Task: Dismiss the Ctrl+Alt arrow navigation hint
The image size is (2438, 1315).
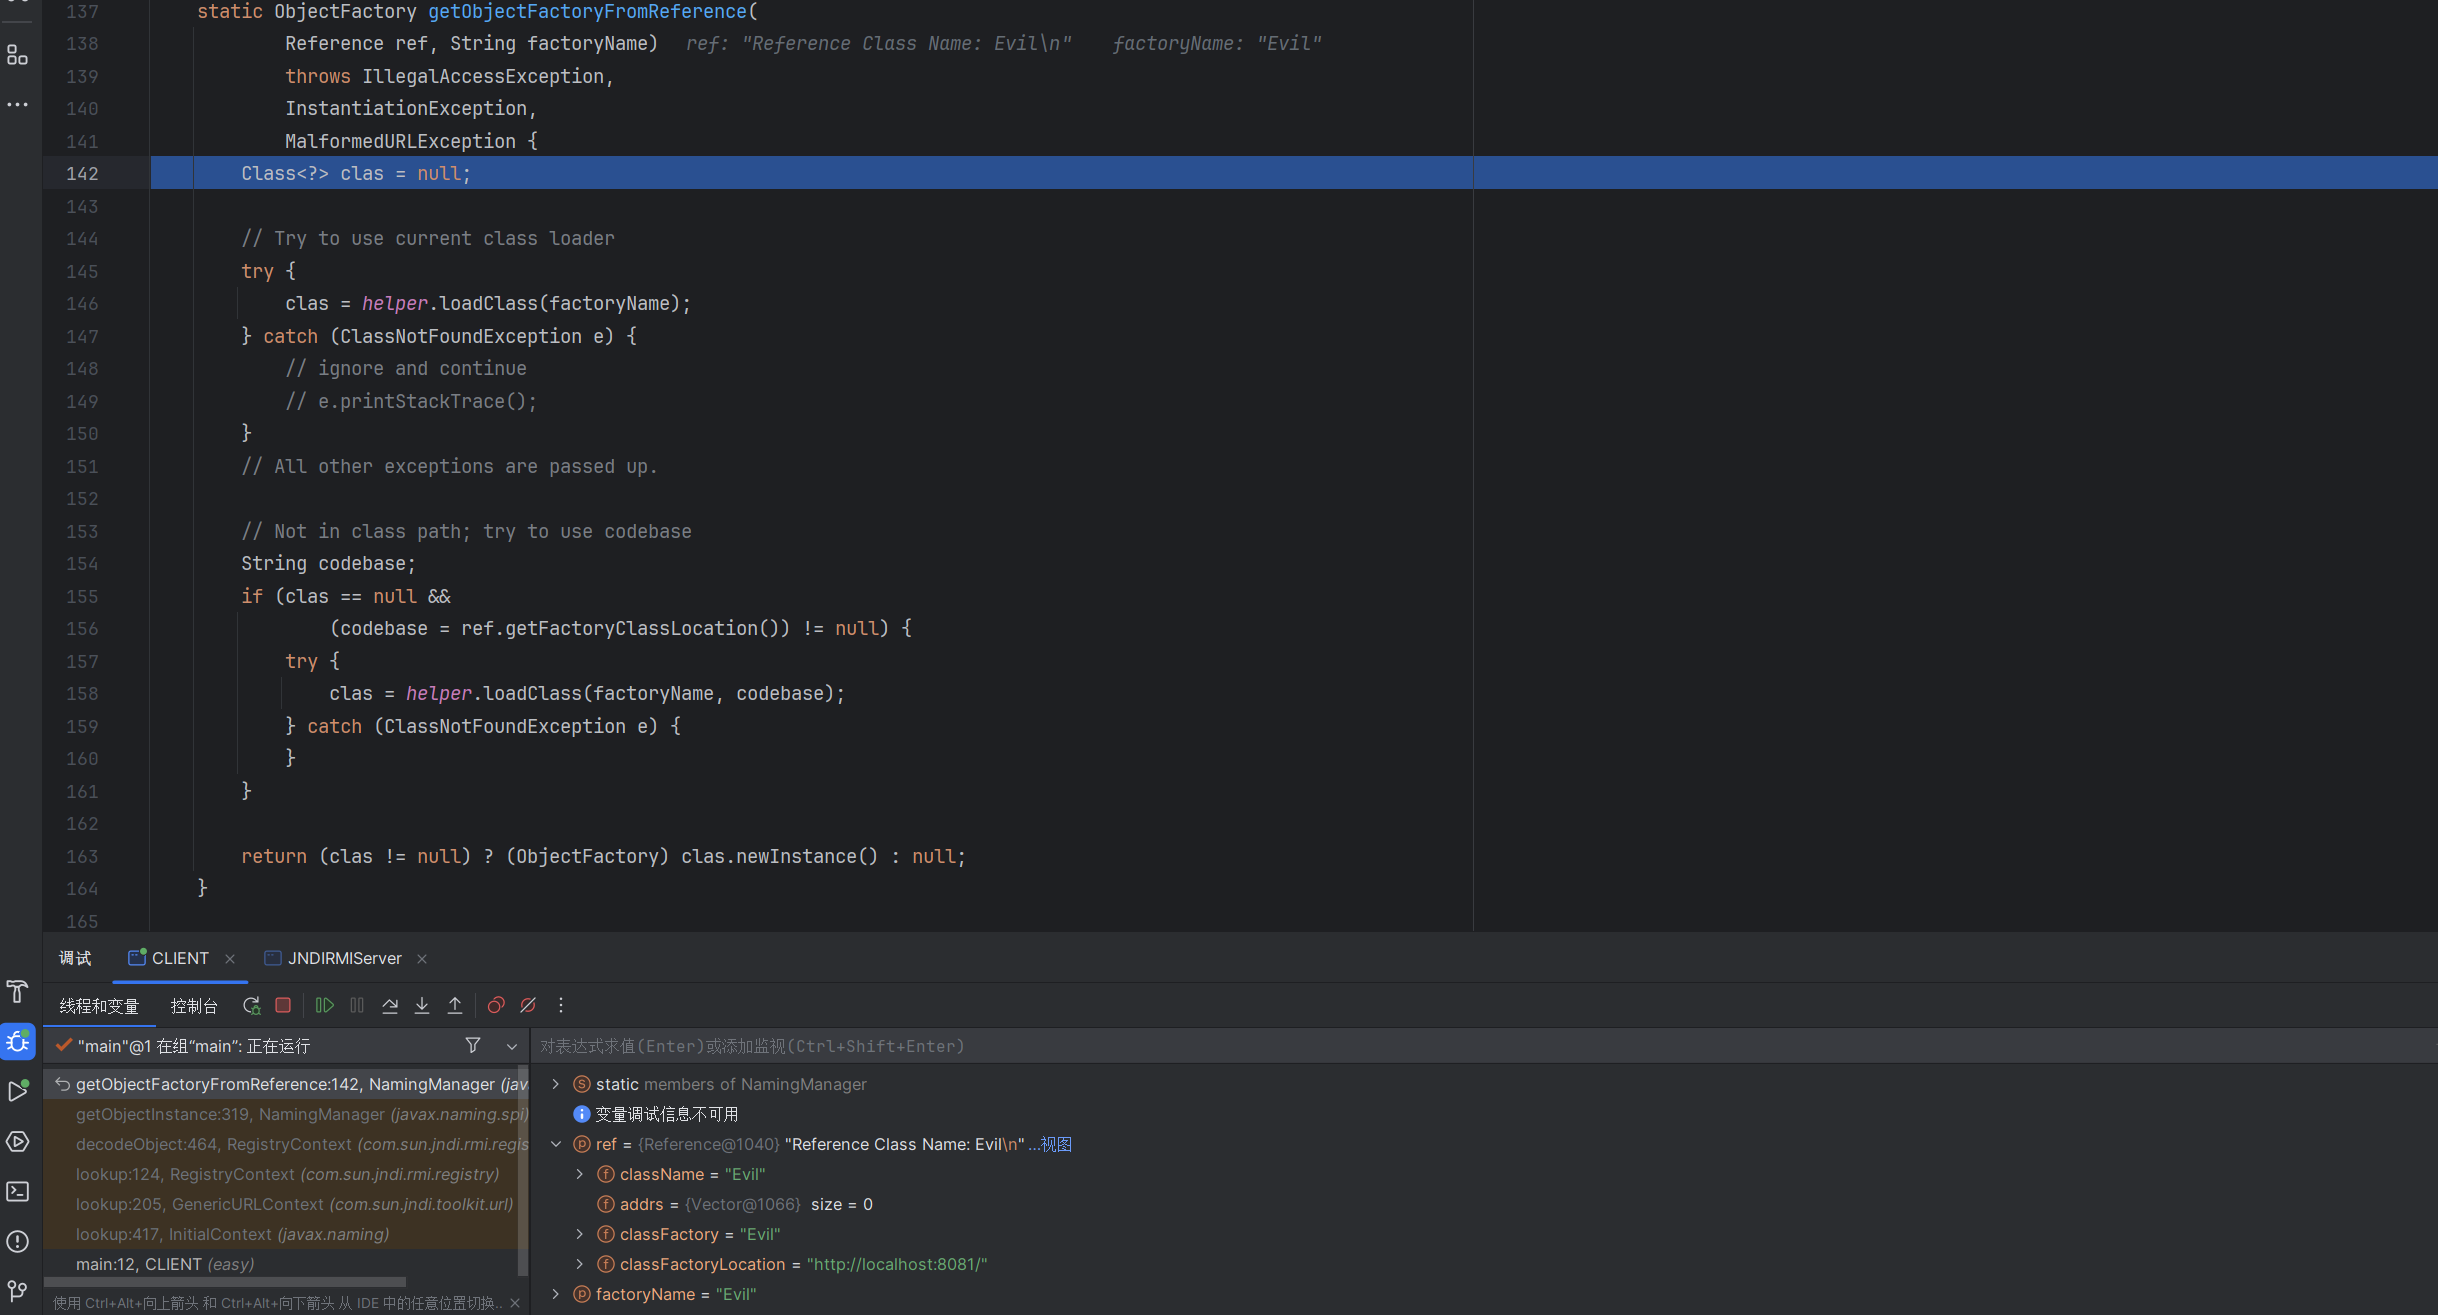Action: (515, 1302)
